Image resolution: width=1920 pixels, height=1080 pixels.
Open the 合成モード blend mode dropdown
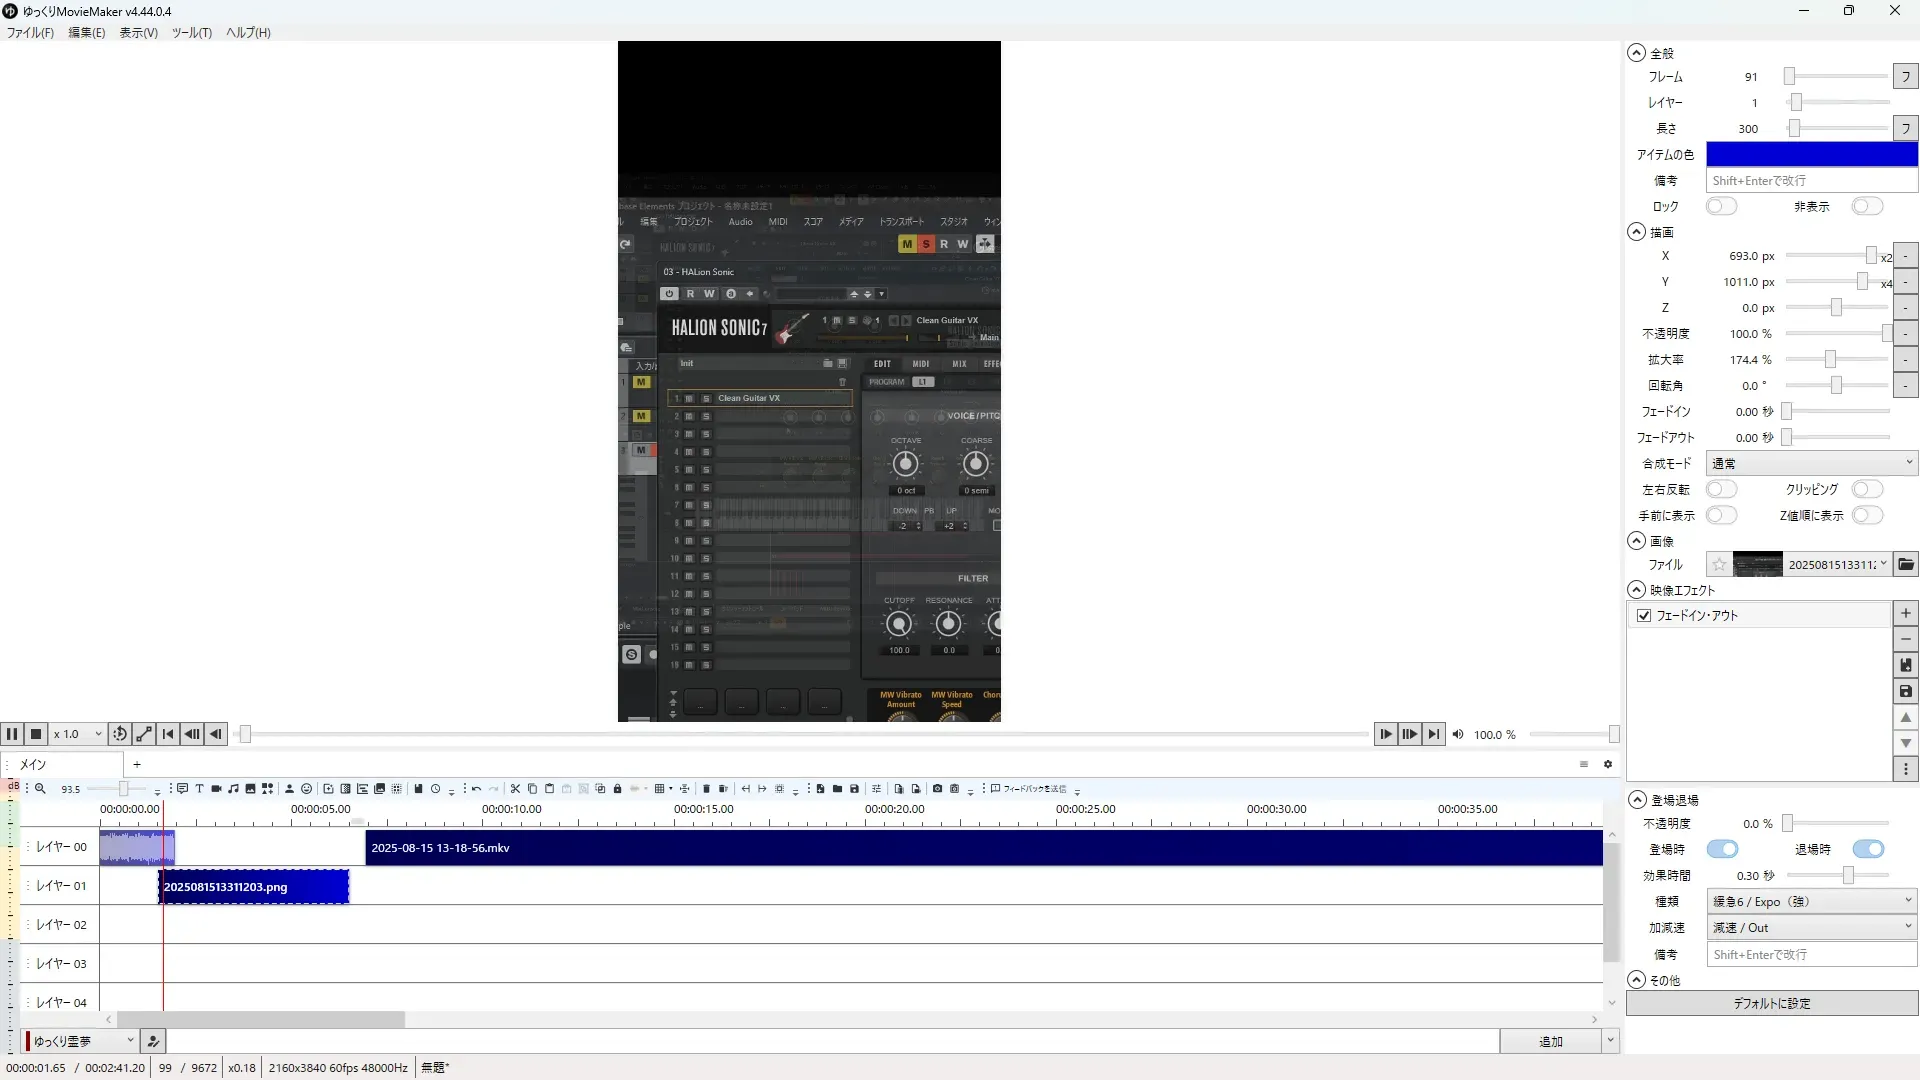[x=1811, y=463]
